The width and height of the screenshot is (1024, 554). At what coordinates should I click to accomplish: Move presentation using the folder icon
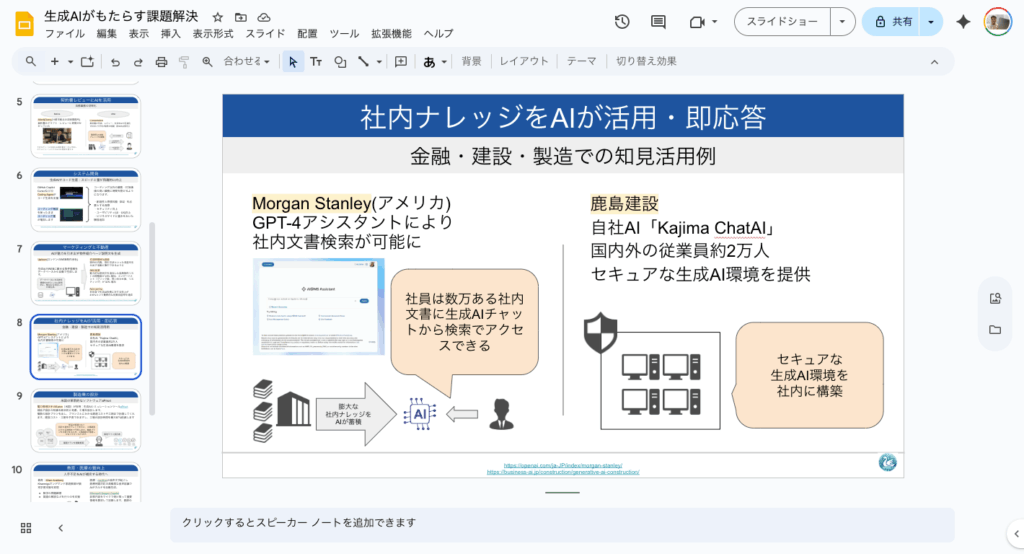(241, 17)
